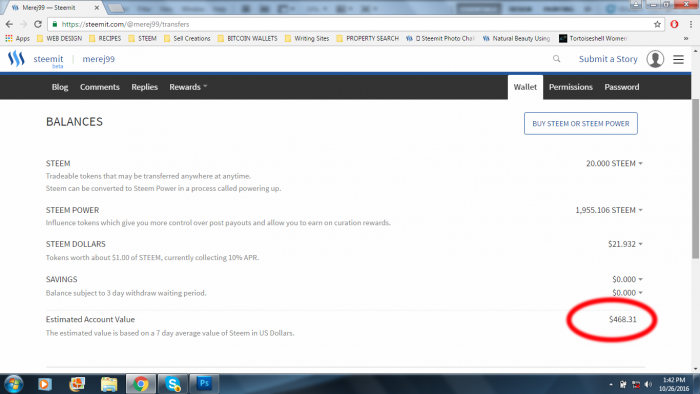Show more bookmarks overflow chevron

(x=686, y=38)
